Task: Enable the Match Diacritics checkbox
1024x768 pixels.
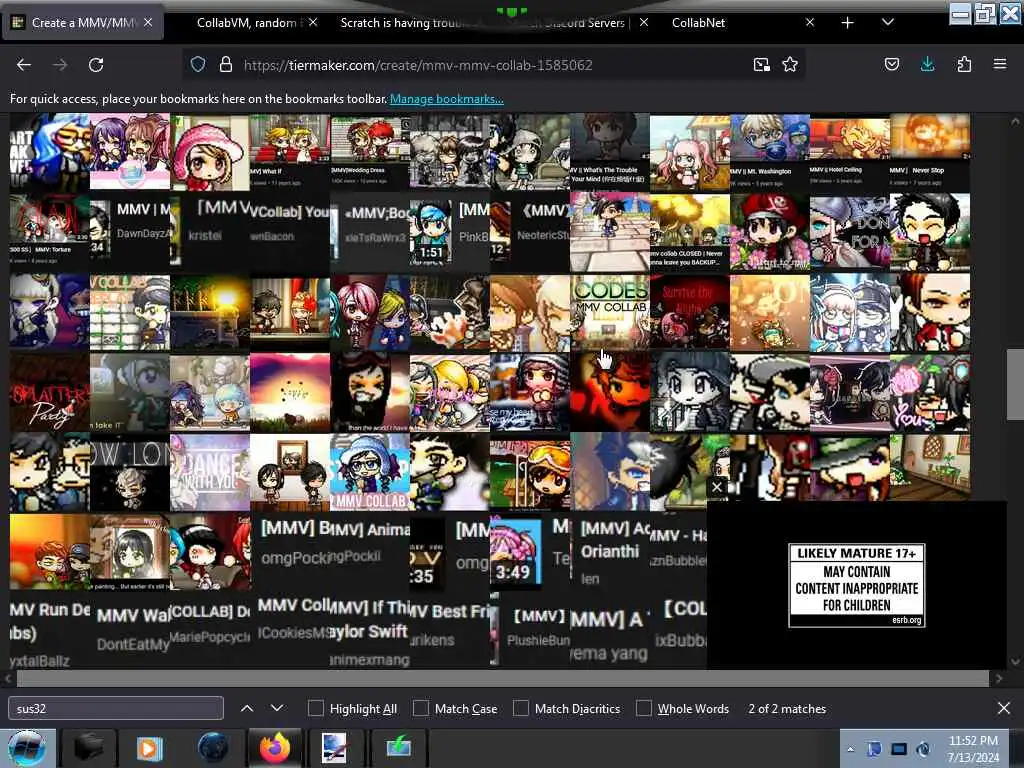Action: [520, 709]
